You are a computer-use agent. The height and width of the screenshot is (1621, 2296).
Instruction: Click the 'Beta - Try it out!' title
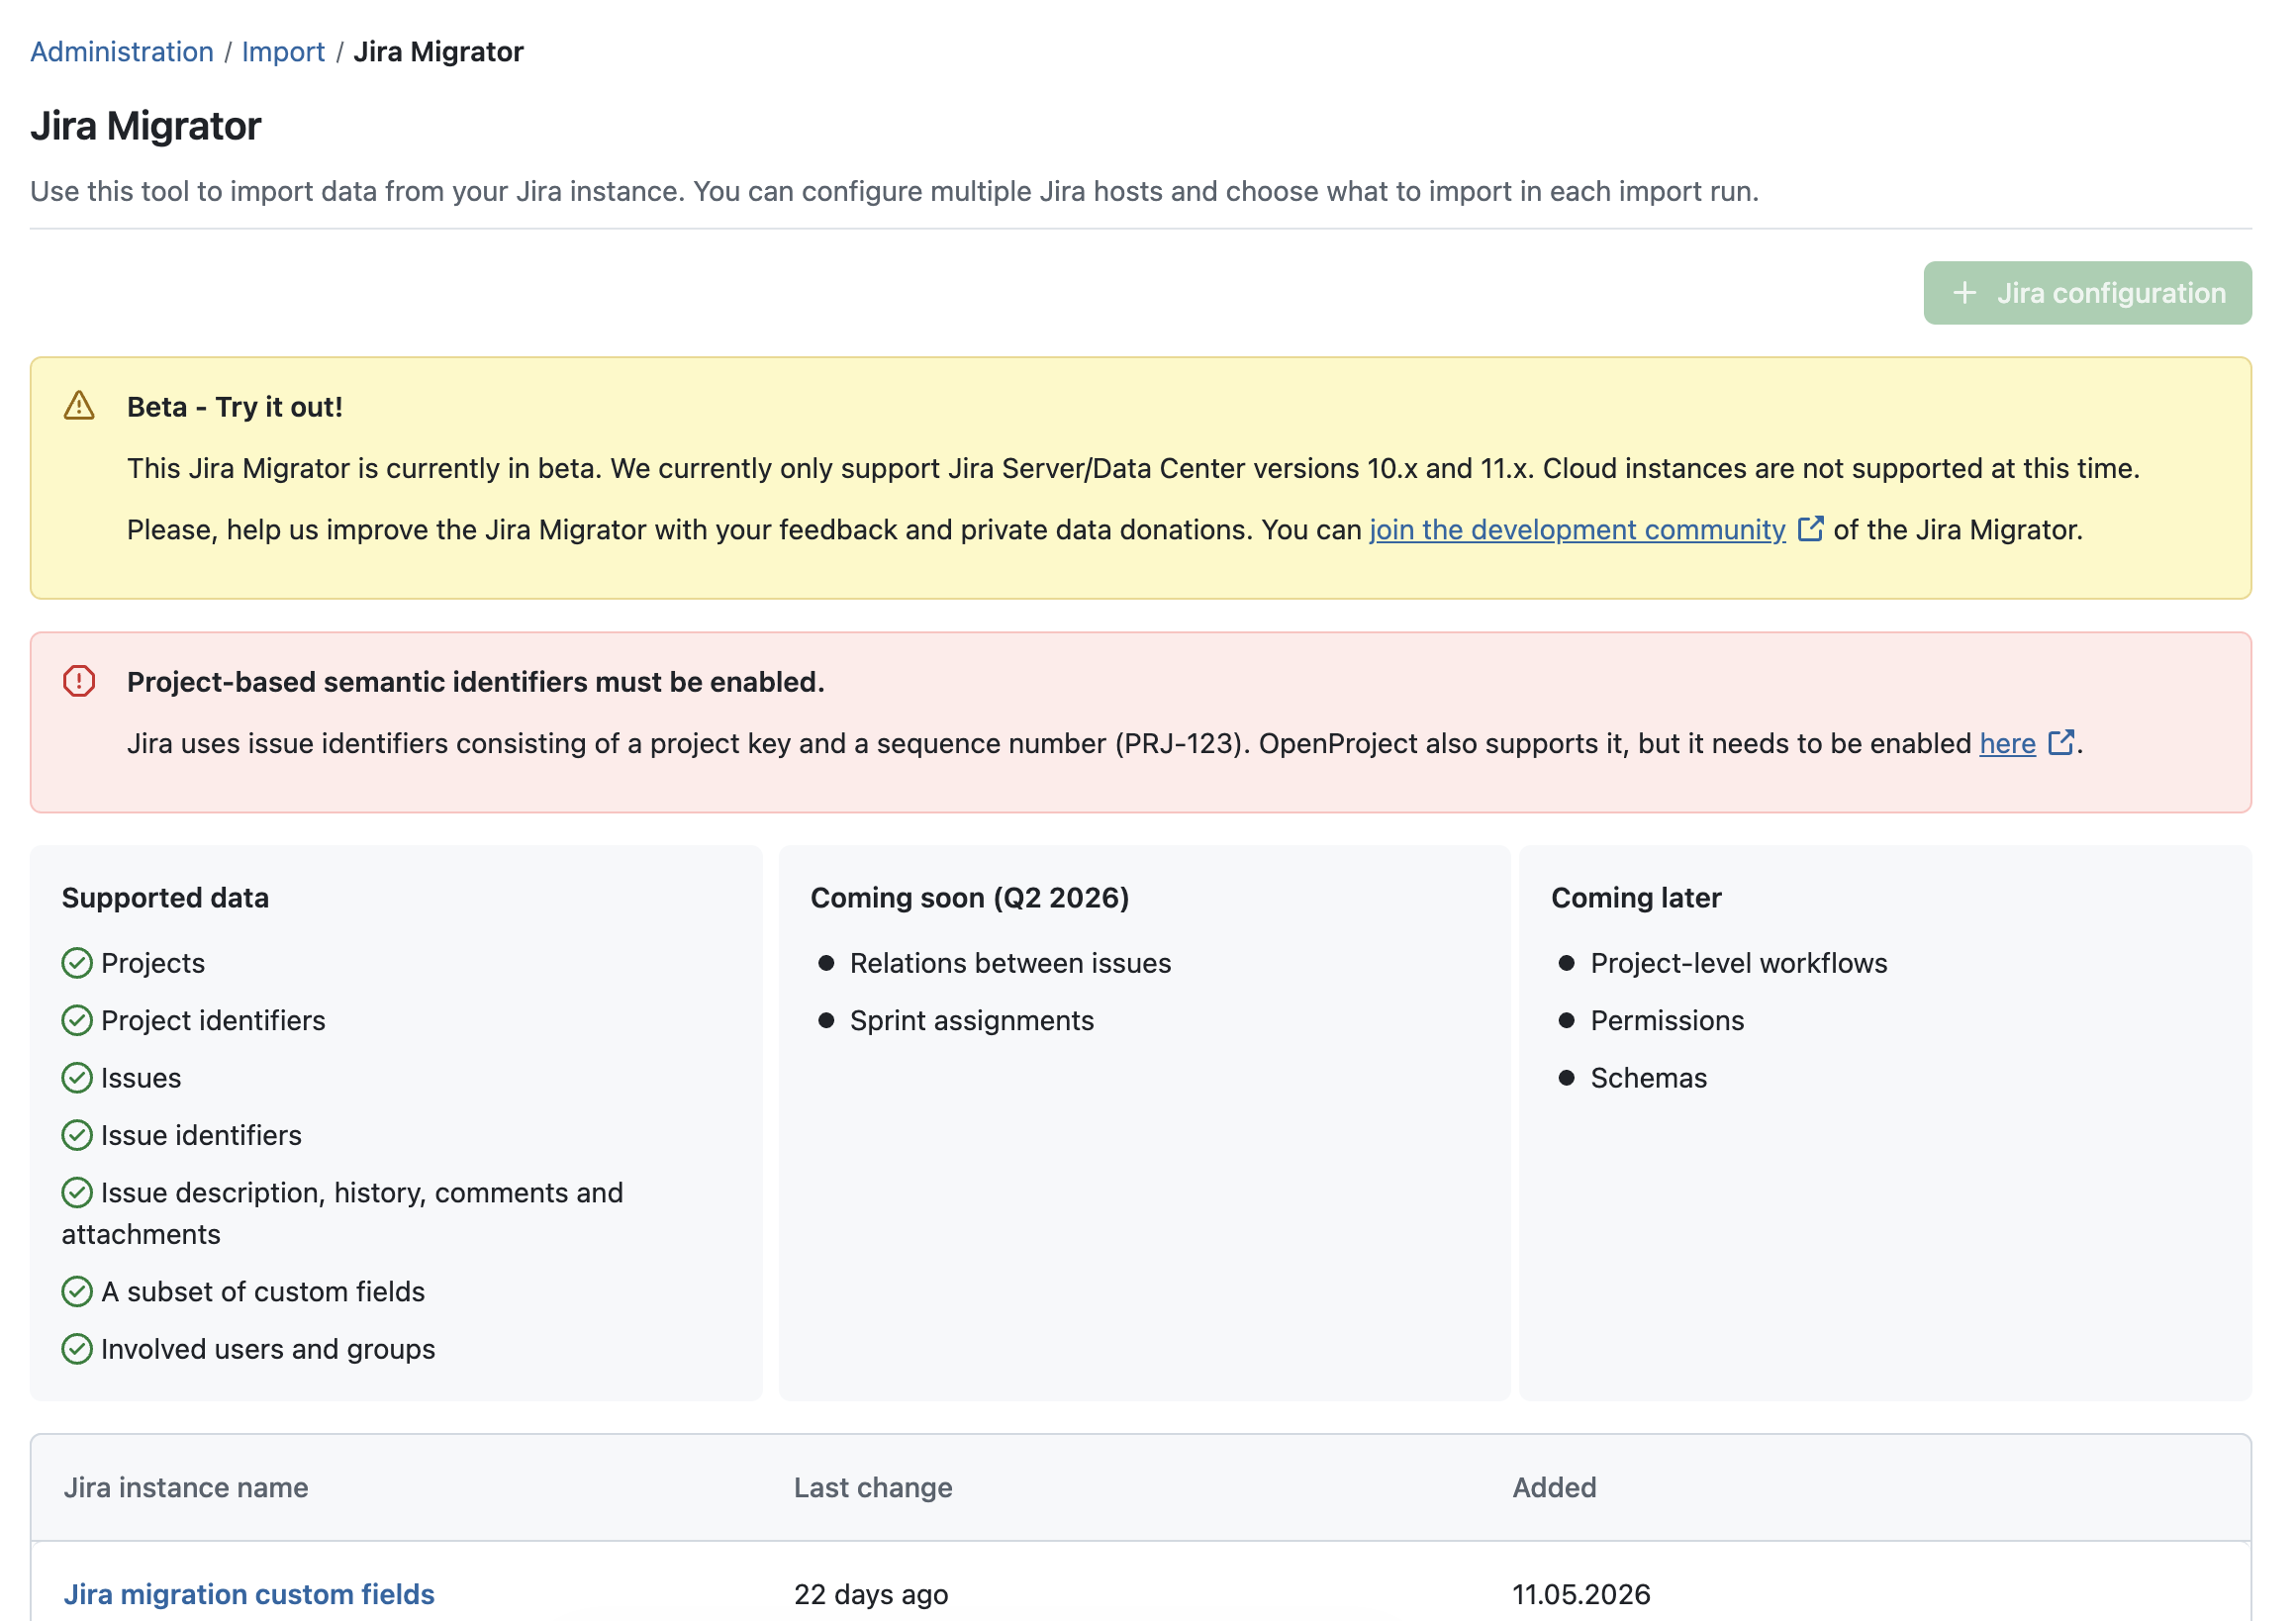pos(235,407)
